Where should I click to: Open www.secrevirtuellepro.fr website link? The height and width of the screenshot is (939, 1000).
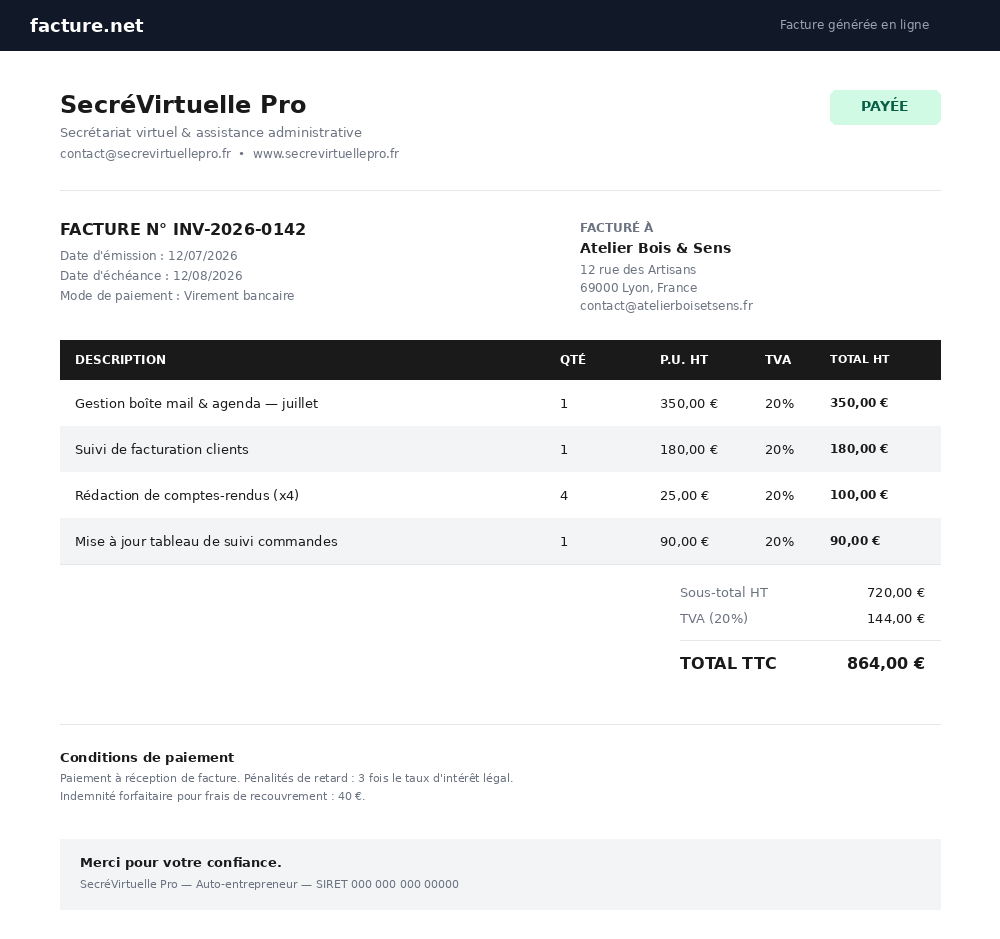coord(326,154)
